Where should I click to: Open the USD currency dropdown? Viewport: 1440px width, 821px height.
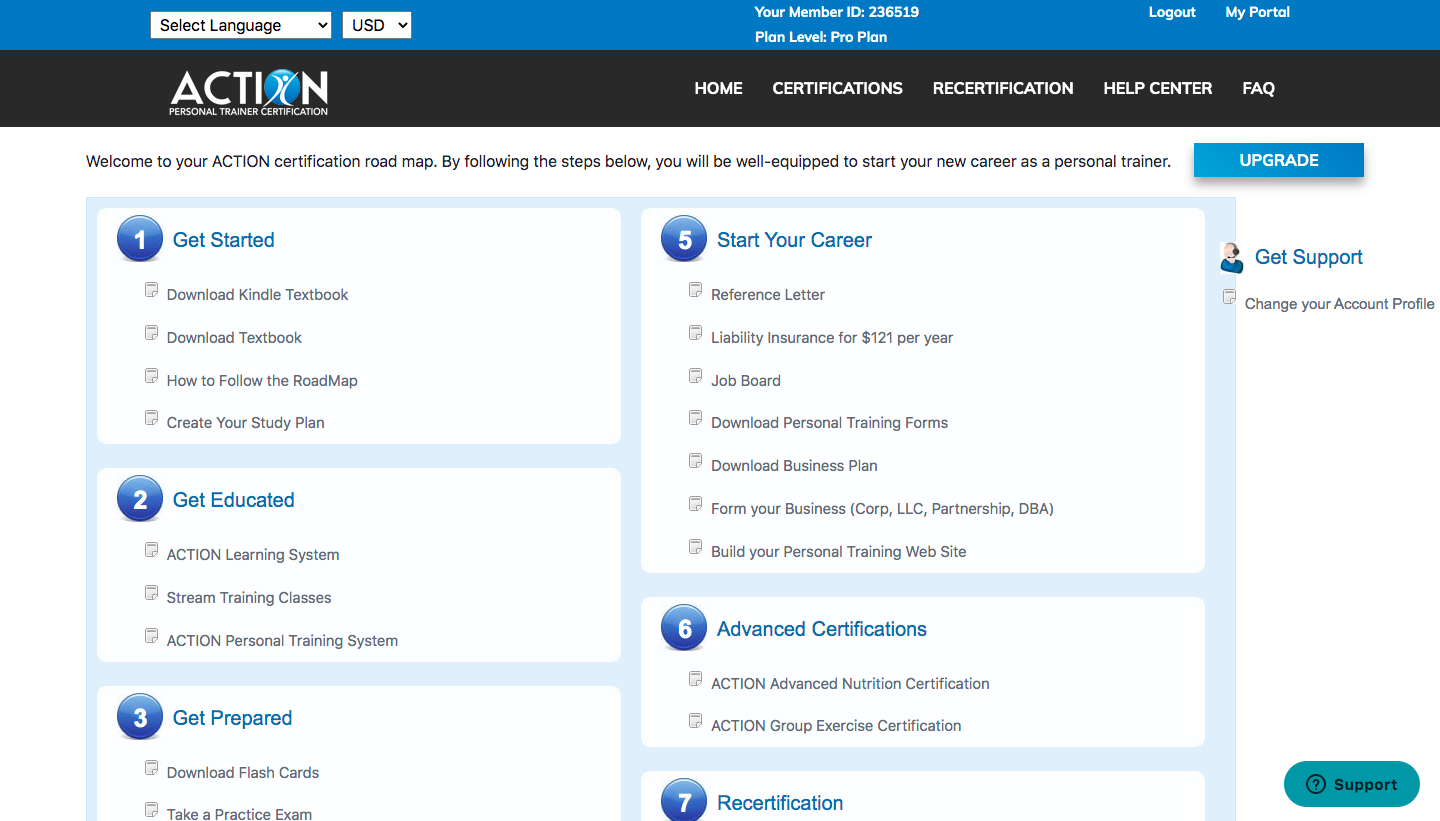point(377,25)
